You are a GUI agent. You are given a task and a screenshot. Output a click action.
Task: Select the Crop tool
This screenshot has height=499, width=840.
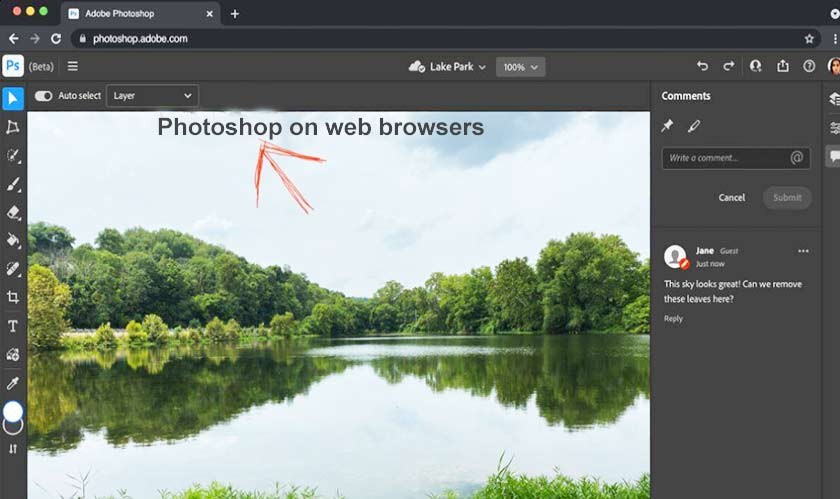(x=13, y=297)
